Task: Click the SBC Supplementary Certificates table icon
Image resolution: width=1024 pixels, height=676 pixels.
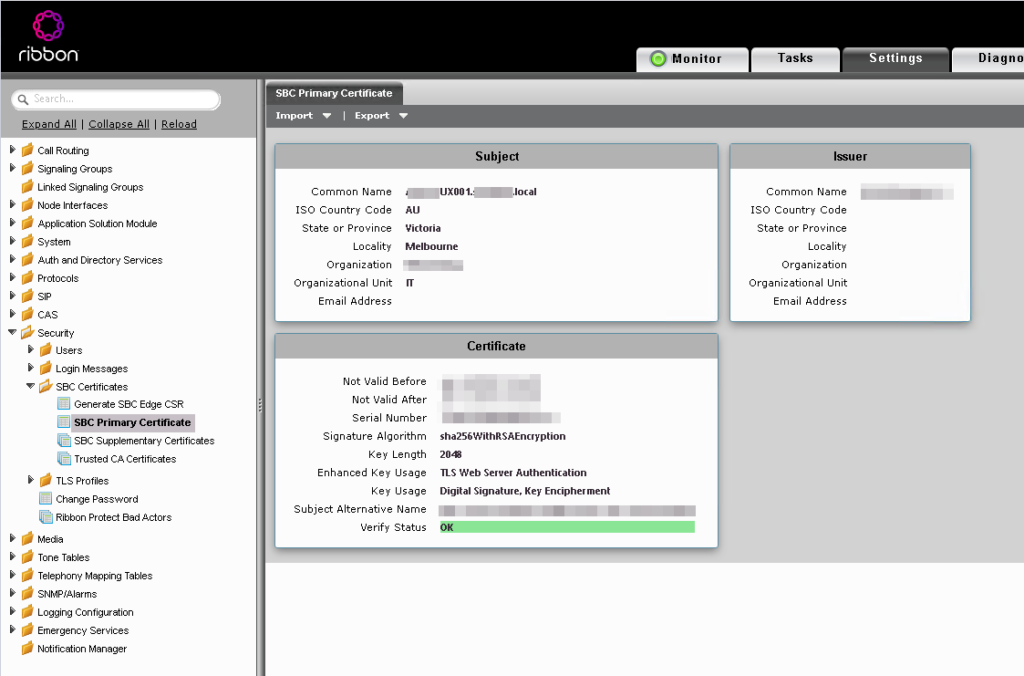Action: click(63, 440)
